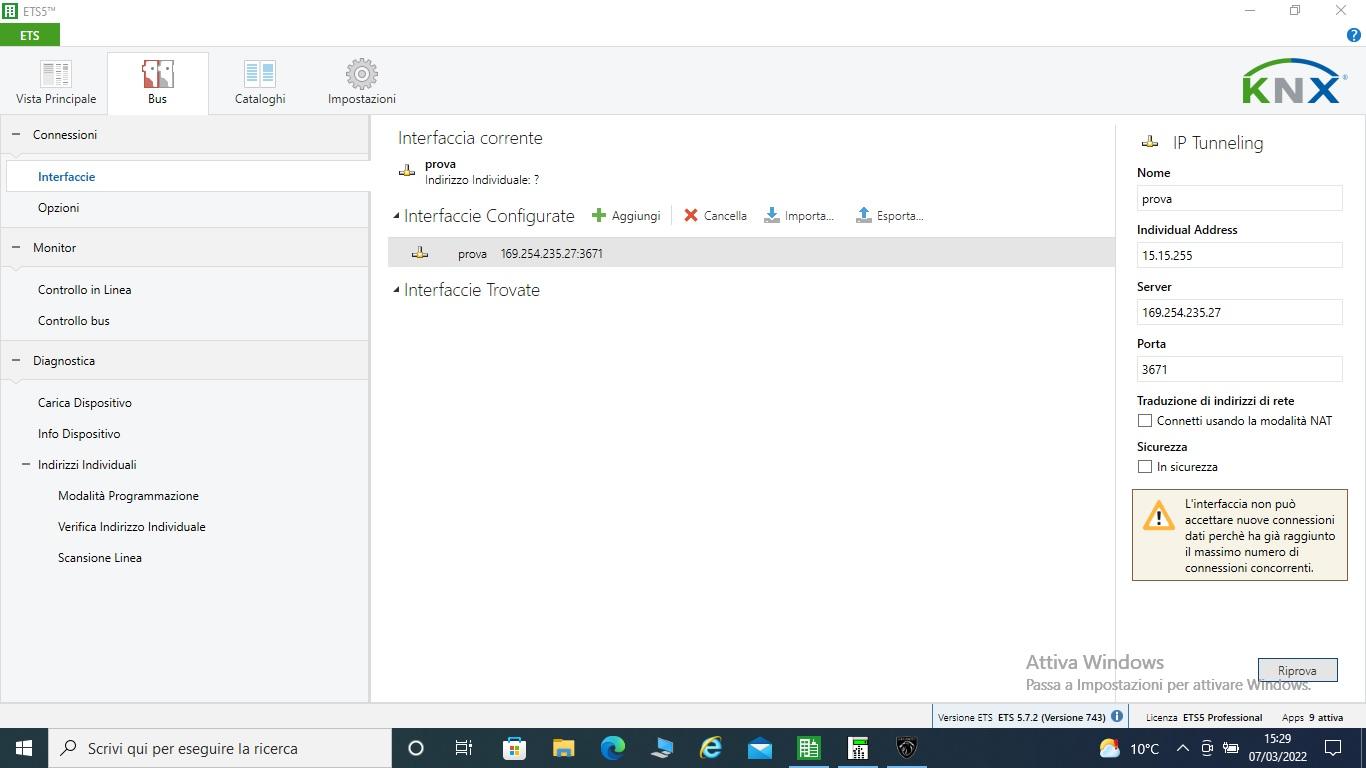Click Licenza ETS5 Professional in status bar

(1204, 717)
